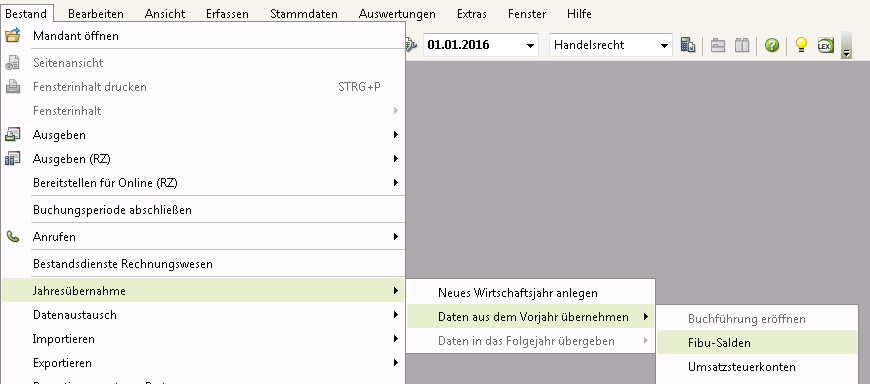Click the green phone icon beside Anrufen
870x384 pixels.
coord(12,237)
